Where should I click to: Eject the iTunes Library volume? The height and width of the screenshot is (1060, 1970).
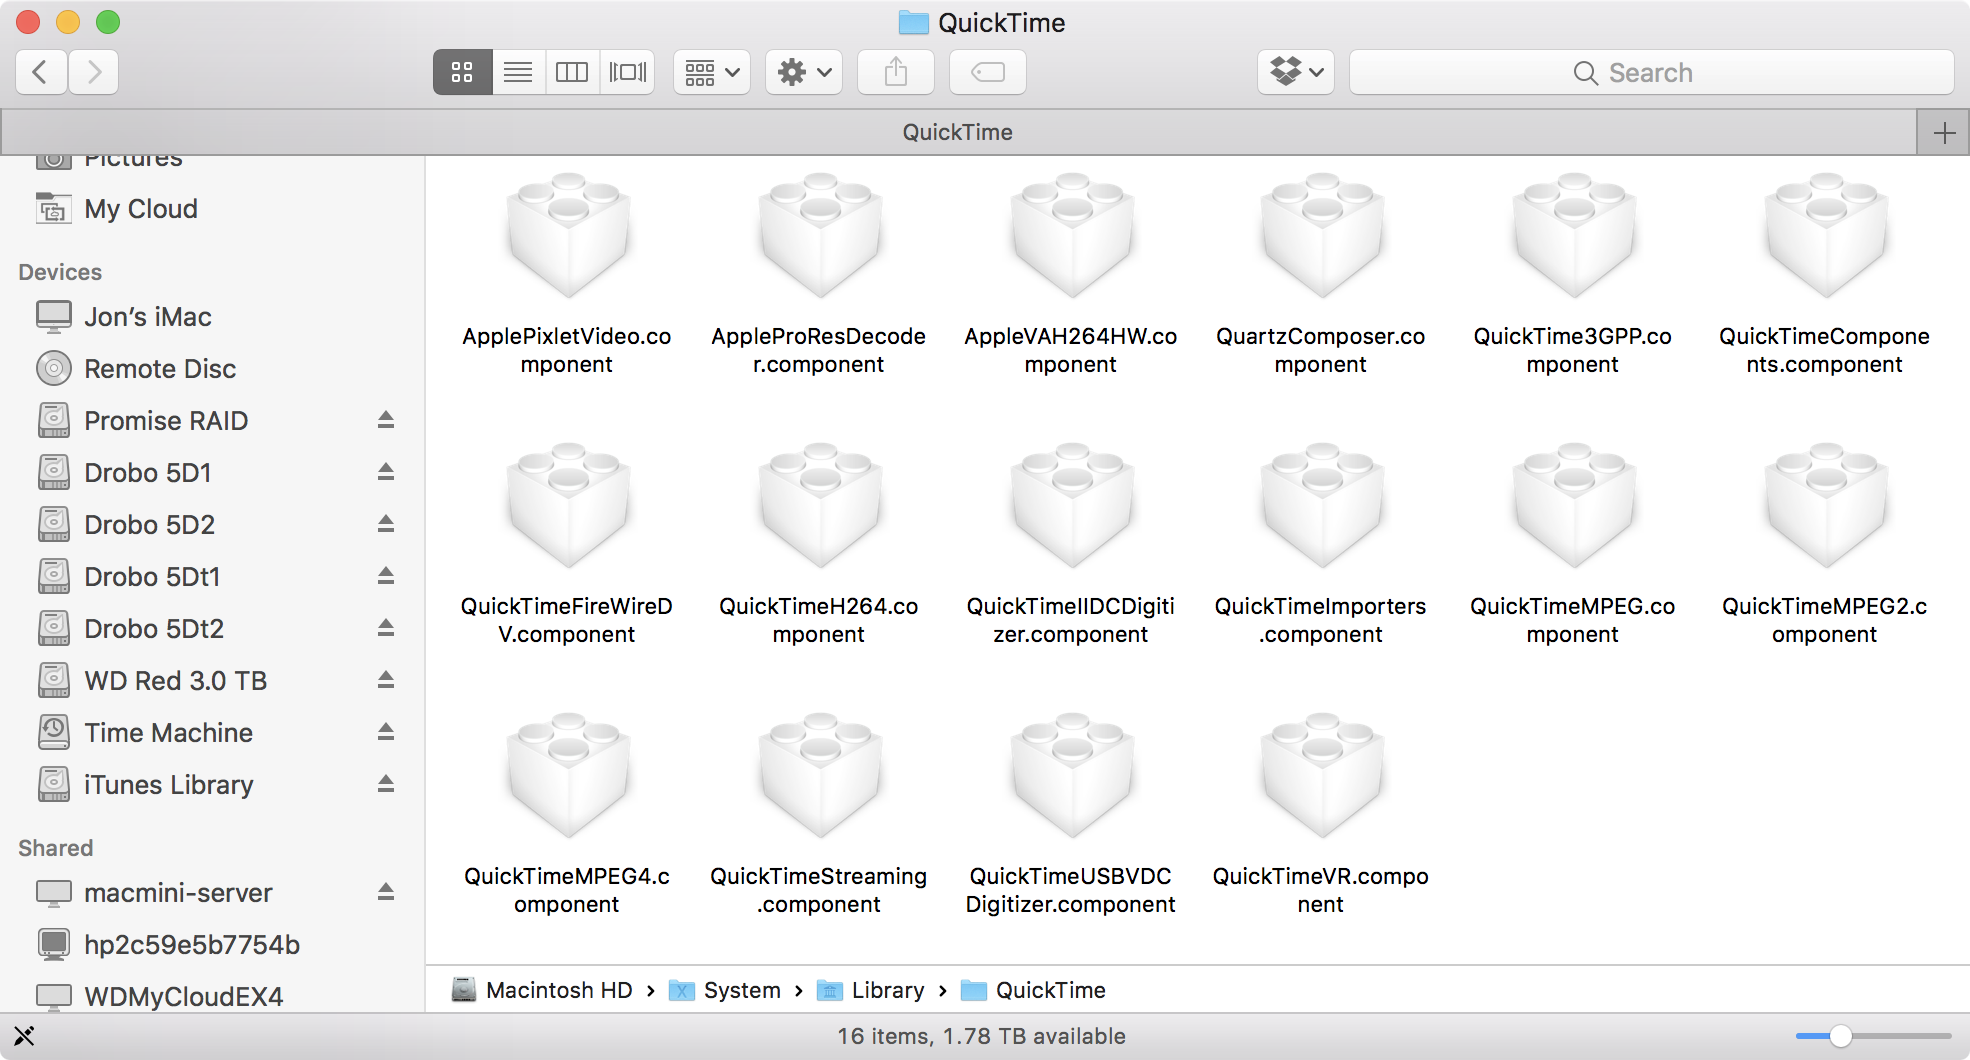pyautogui.click(x=386, y=784)
